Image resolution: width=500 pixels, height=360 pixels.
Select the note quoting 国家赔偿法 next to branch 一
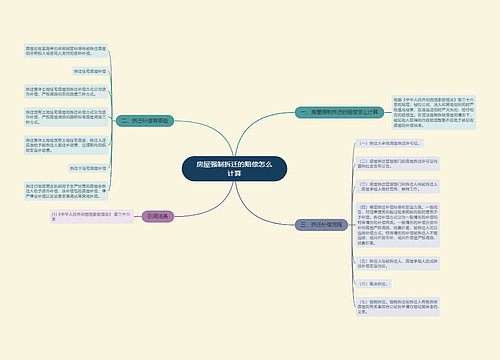tap(434, 112)
